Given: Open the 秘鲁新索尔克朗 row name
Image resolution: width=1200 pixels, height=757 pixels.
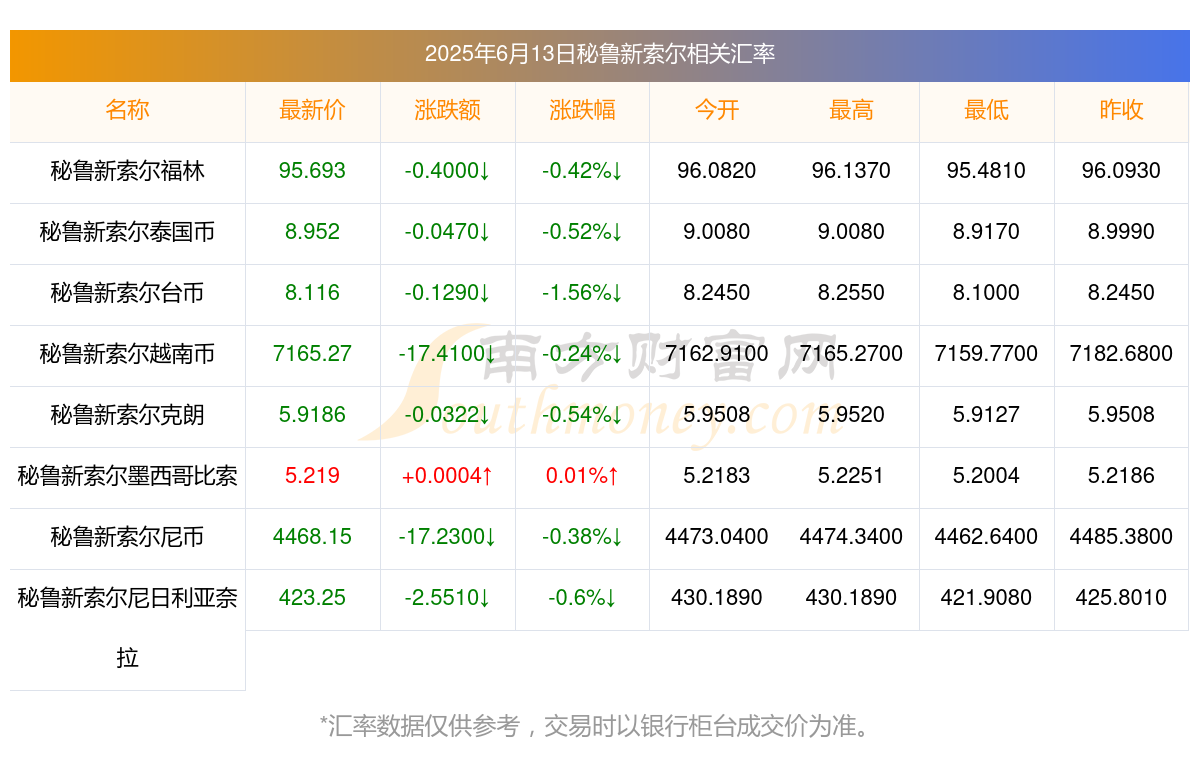Looking at the screenshot, I should 127,415.
